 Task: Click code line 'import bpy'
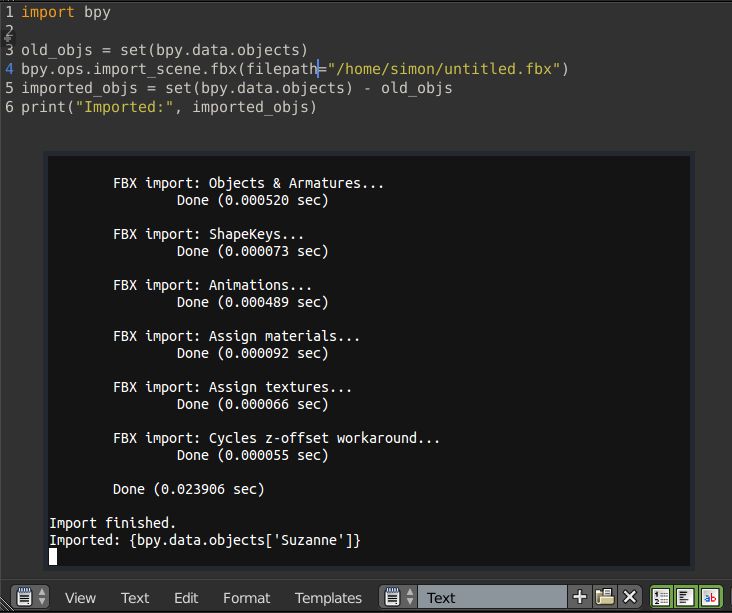(x=66, y=12)
